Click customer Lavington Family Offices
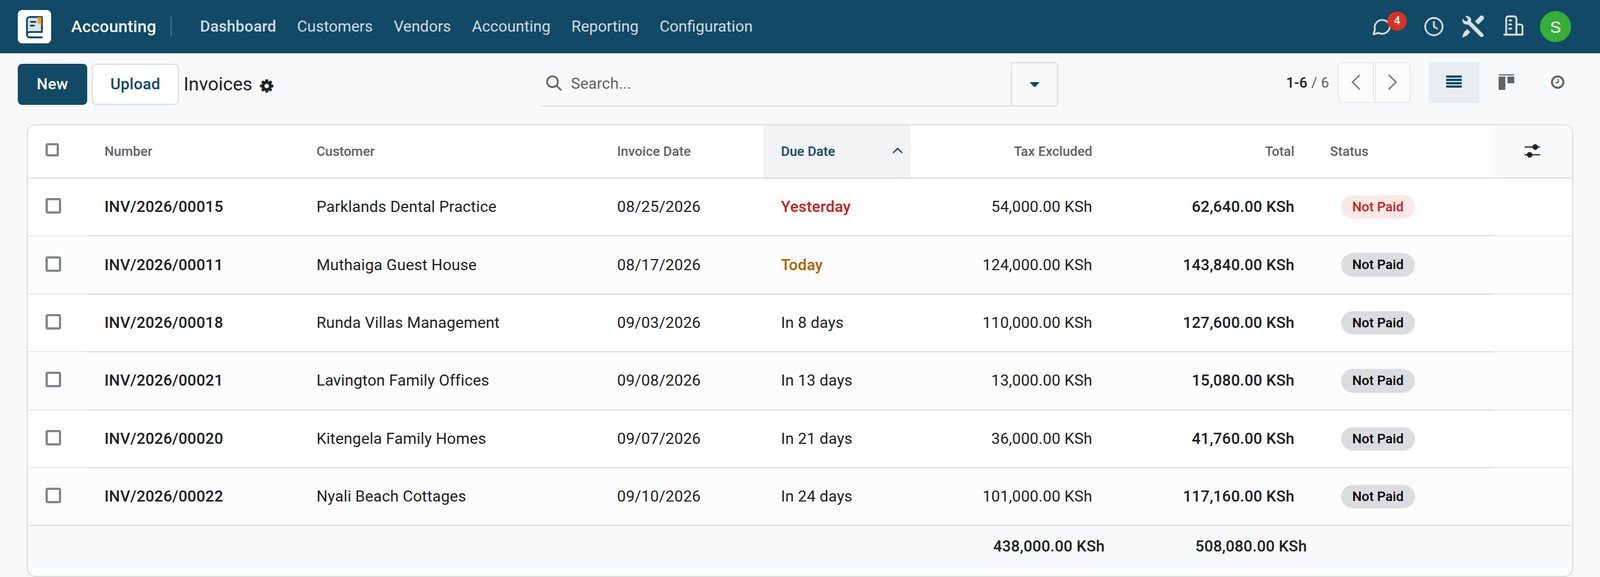 [x=402, y=380]
